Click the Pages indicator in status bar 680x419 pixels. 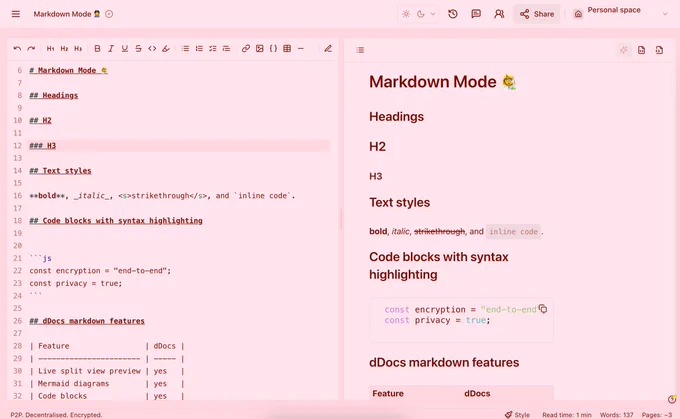coord(657,415)
